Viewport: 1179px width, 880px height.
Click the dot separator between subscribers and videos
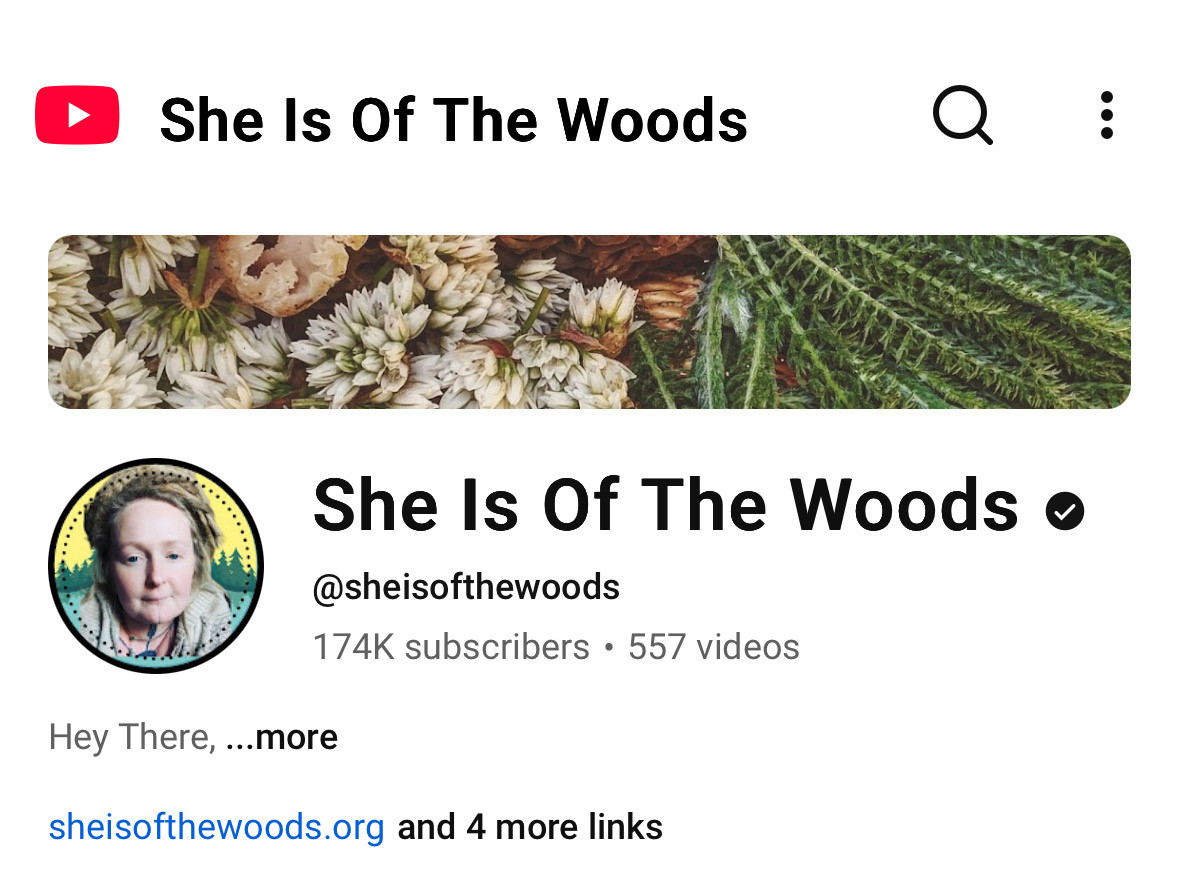point(609,647)
